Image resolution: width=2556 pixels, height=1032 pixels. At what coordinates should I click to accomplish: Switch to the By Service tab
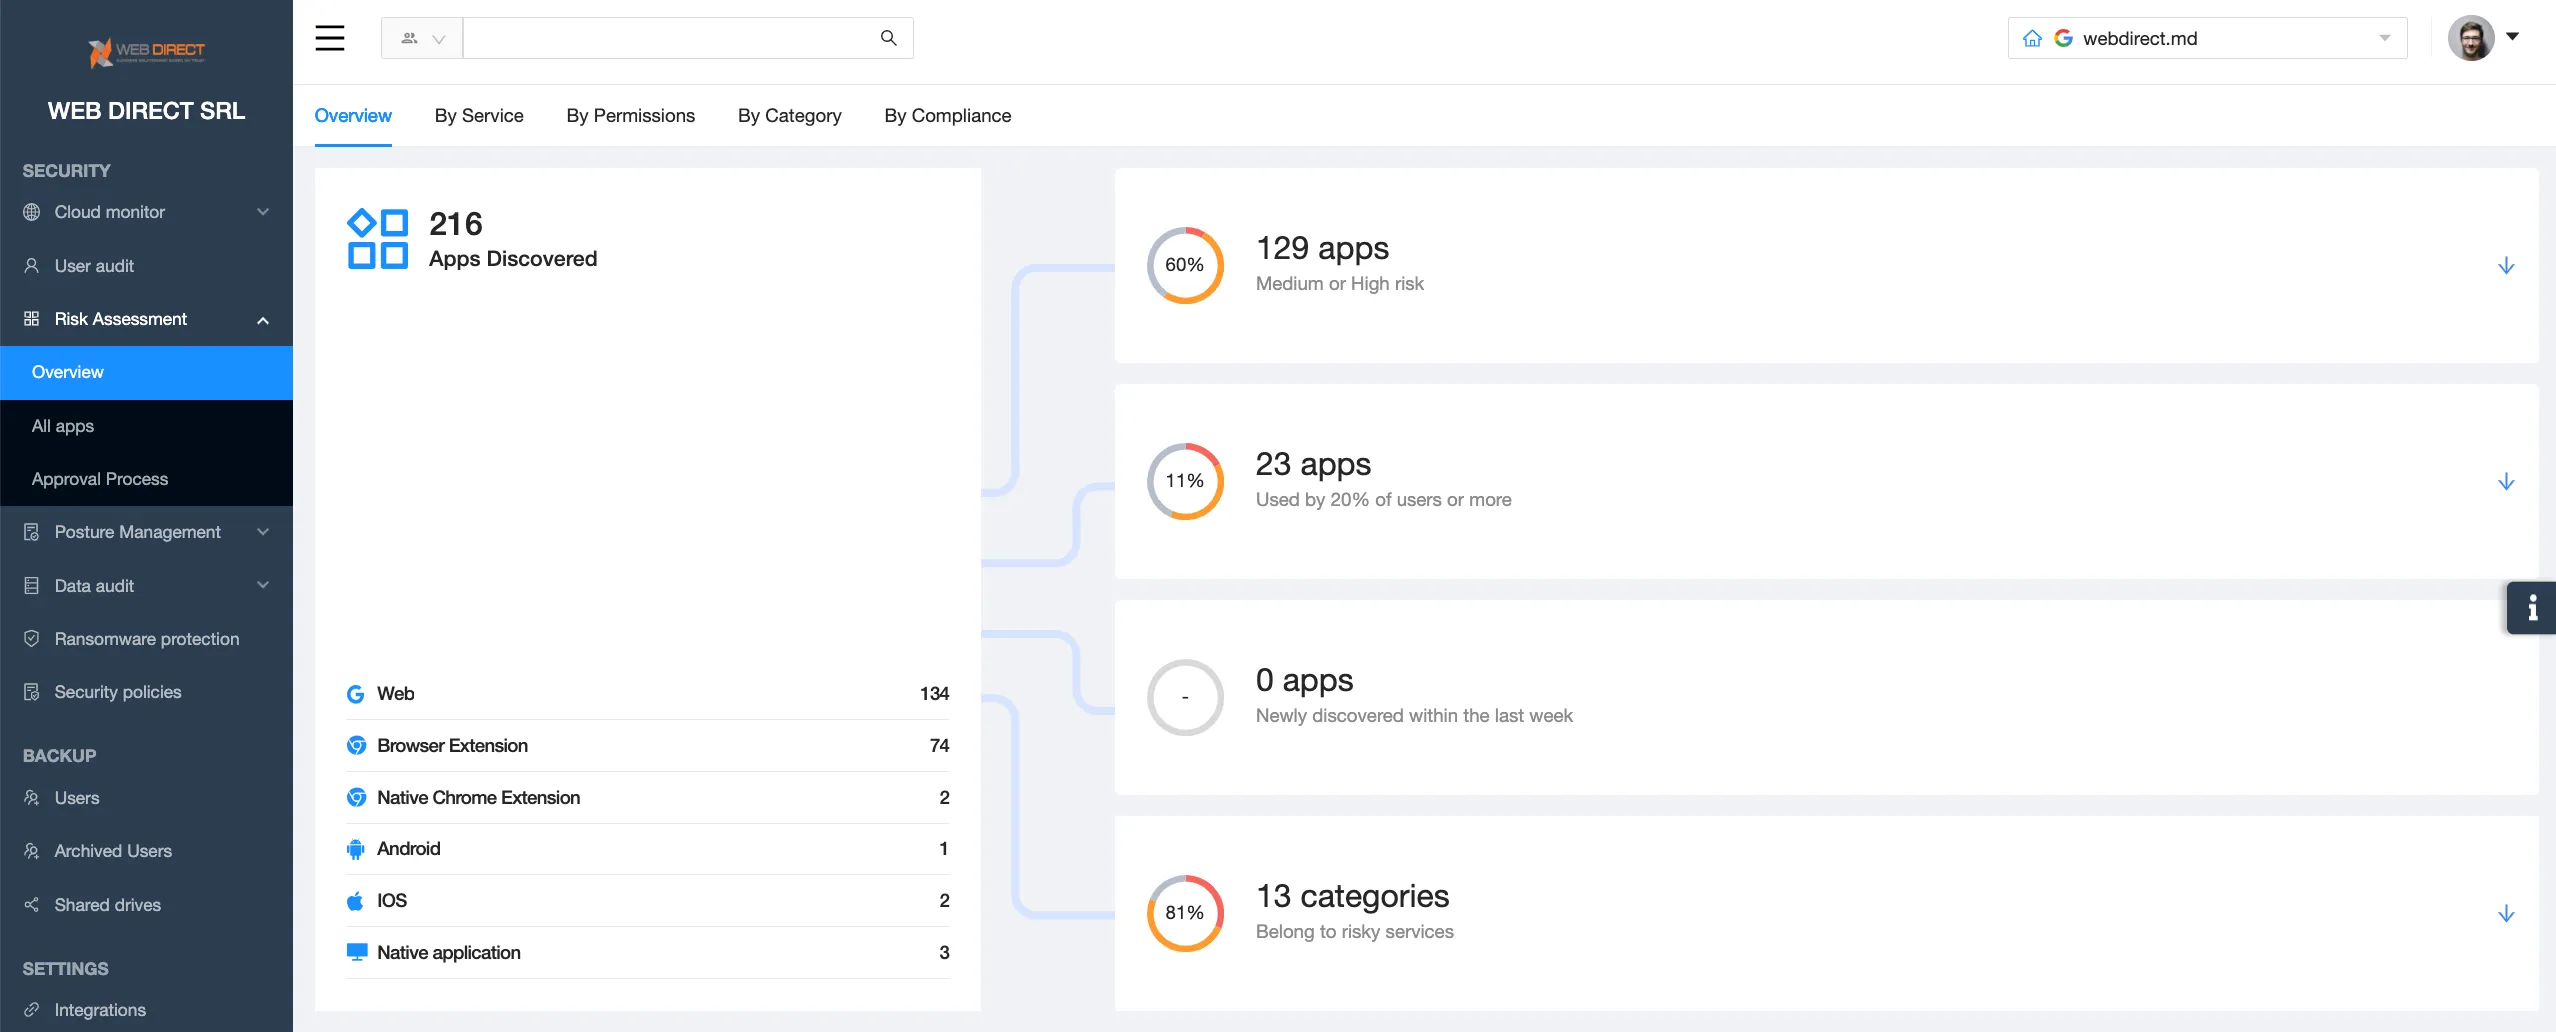tap(479, 116)
